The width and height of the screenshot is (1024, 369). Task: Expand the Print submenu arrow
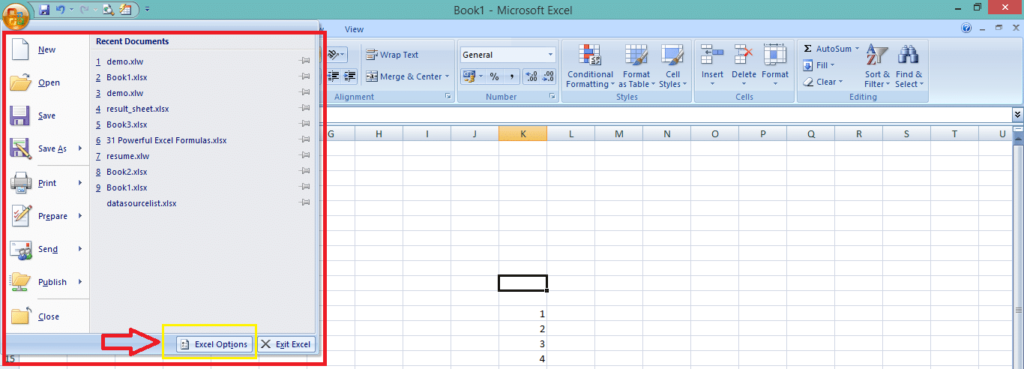[80, 183]
